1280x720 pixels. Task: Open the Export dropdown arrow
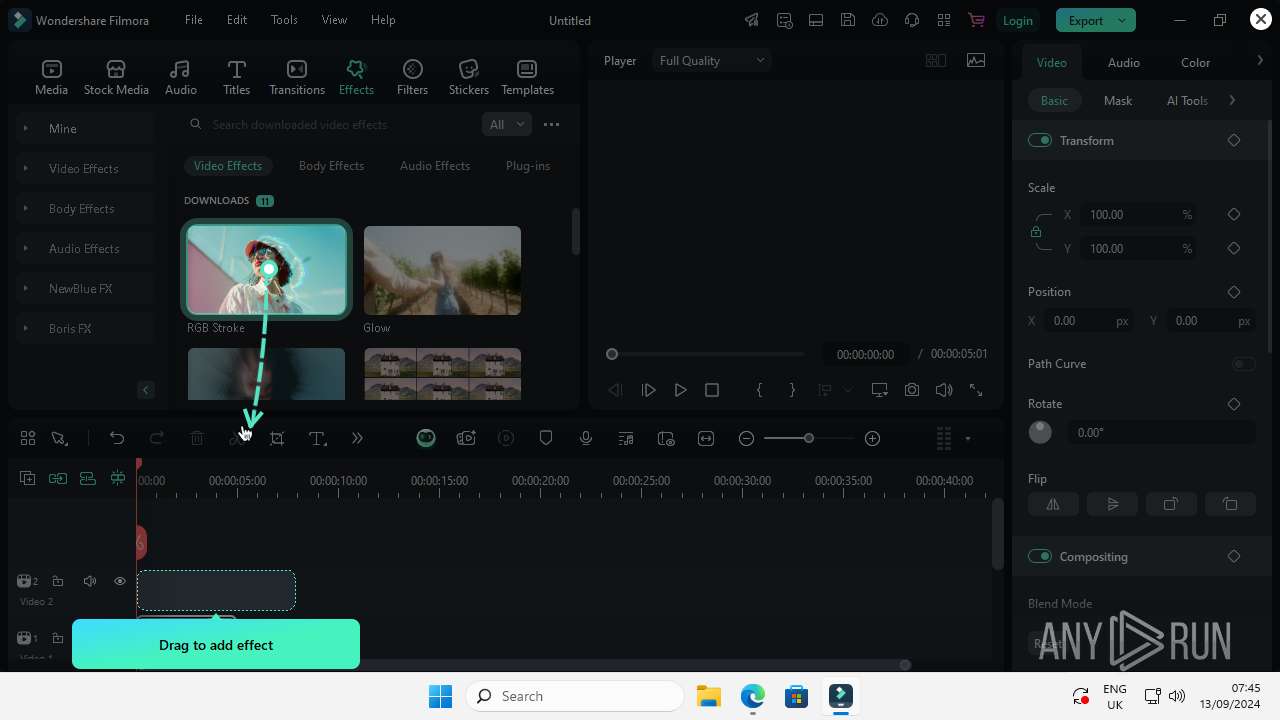1123,20
